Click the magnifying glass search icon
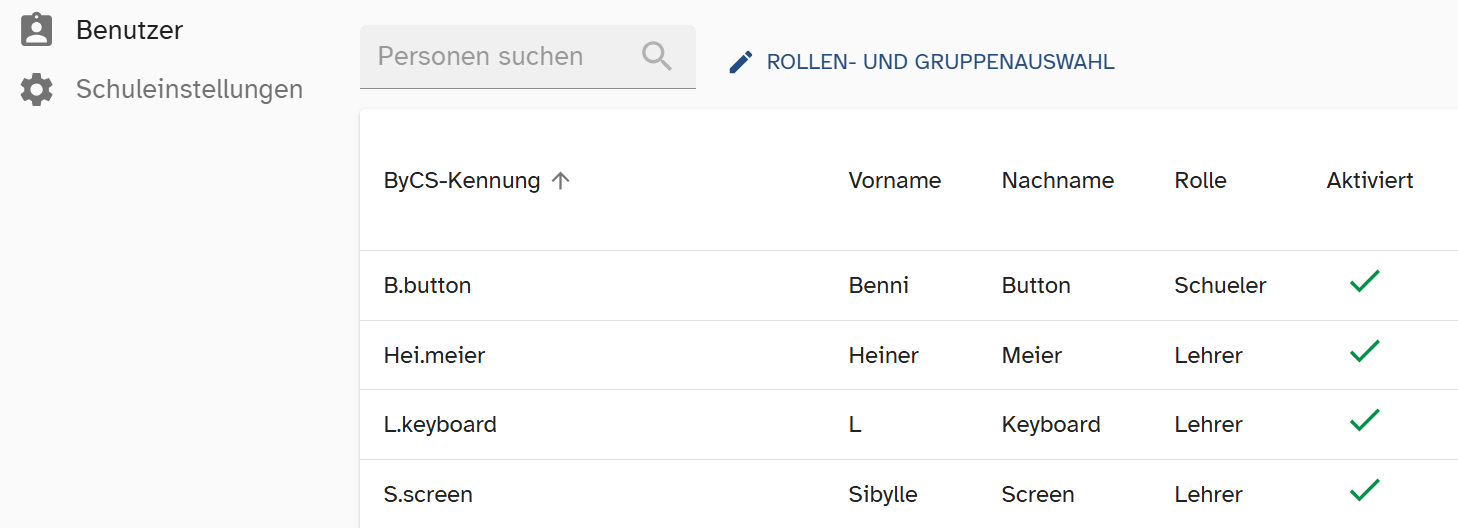 [657, 56]
